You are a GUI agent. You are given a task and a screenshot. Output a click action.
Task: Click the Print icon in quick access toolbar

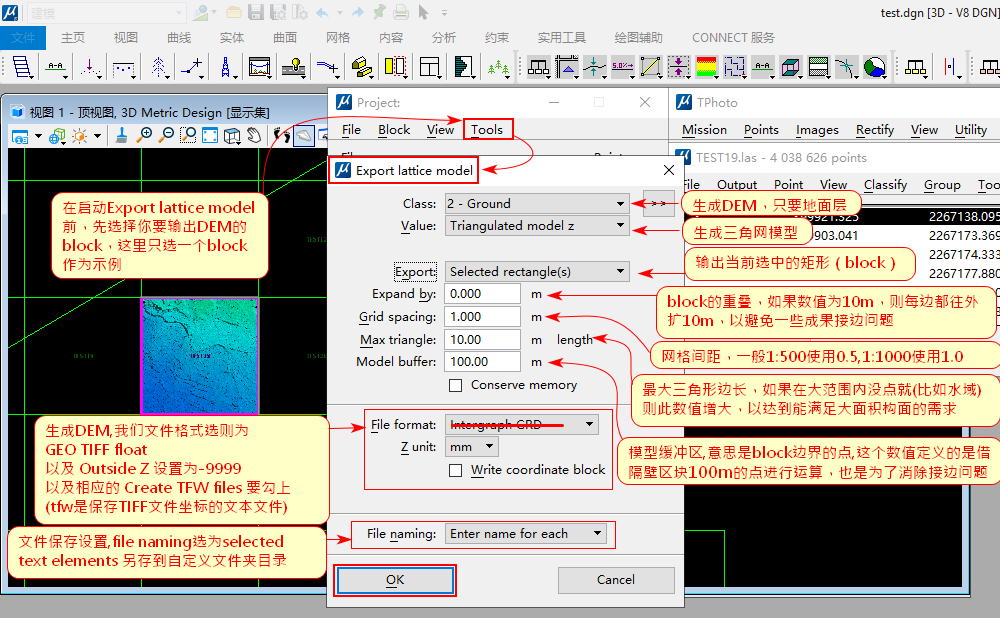click(401, 12)
